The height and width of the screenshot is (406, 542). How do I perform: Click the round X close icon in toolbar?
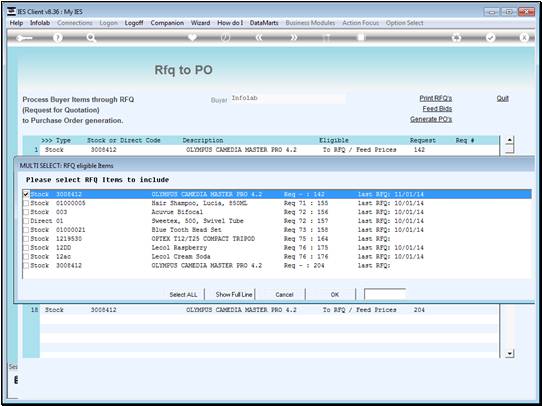coord(524,38)
